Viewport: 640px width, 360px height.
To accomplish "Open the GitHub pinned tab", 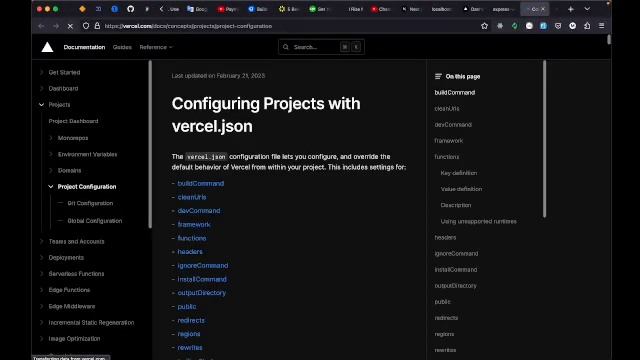I will point(131,9).
